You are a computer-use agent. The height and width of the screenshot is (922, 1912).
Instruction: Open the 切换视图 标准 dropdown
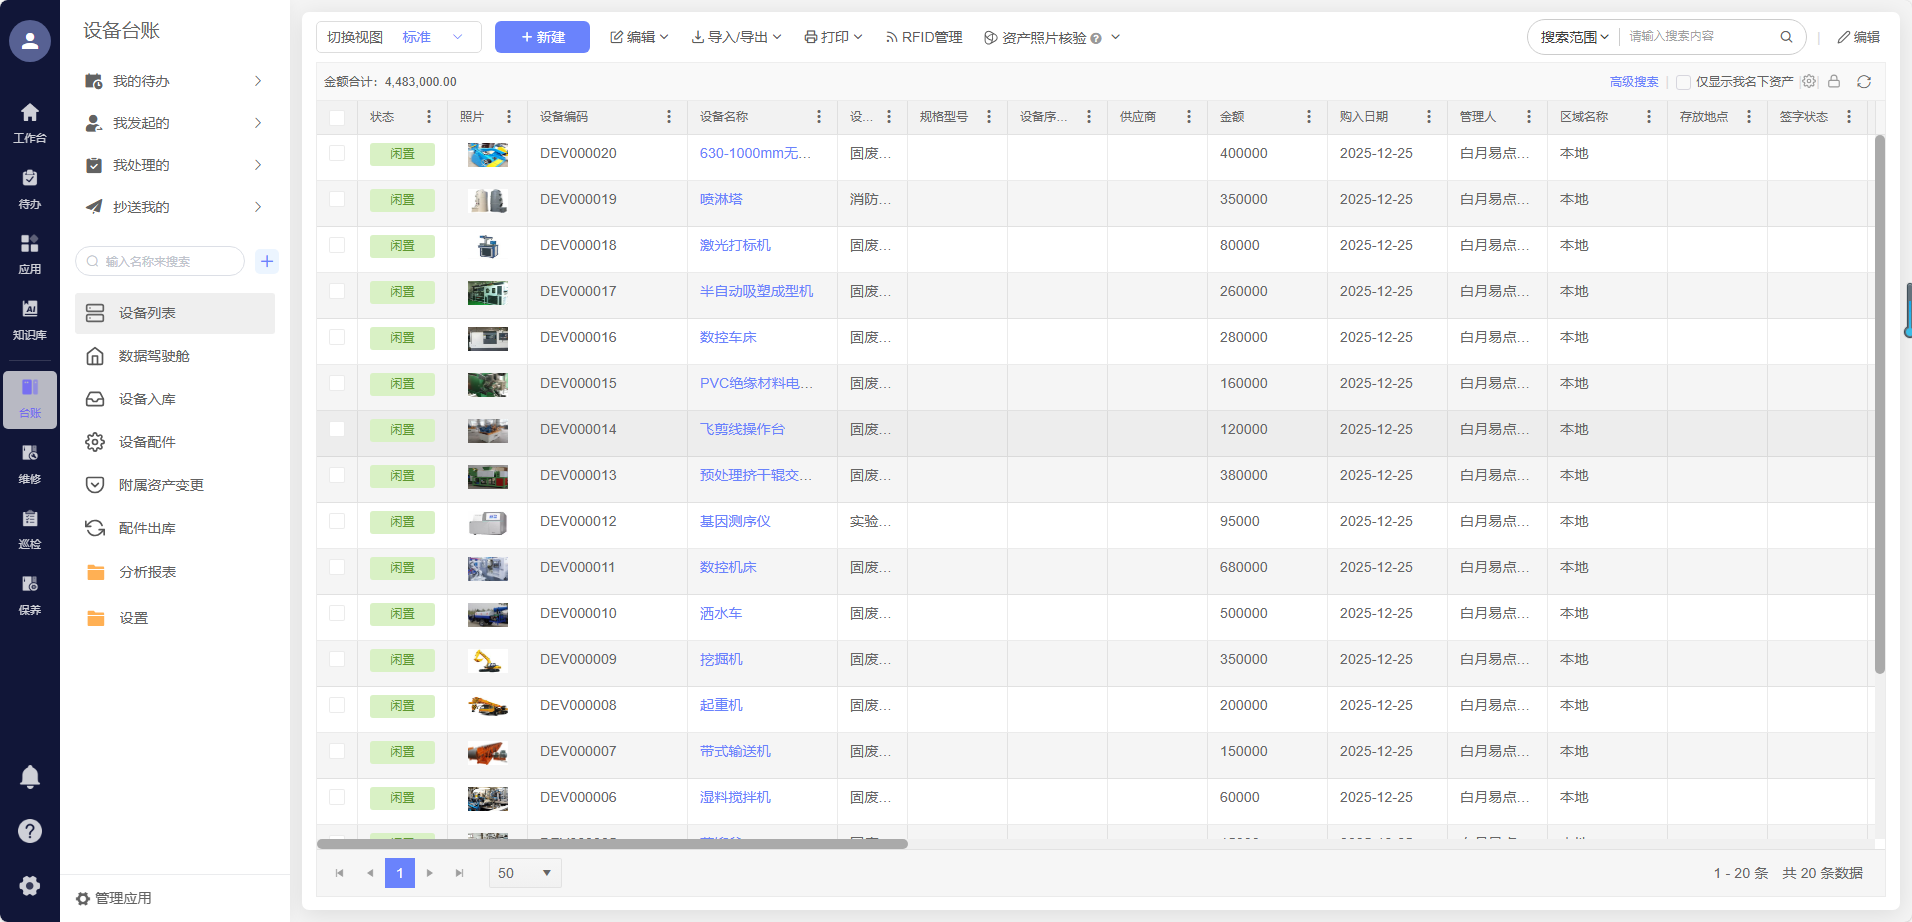click(x=399, y=37)
